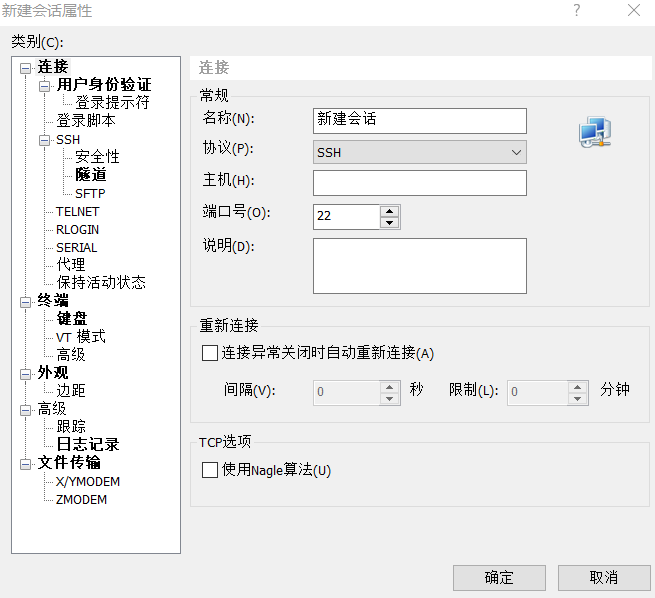Close the 新建会话属性 dialog
This screenshot has height=598, width=655.
tap(634, 10)
